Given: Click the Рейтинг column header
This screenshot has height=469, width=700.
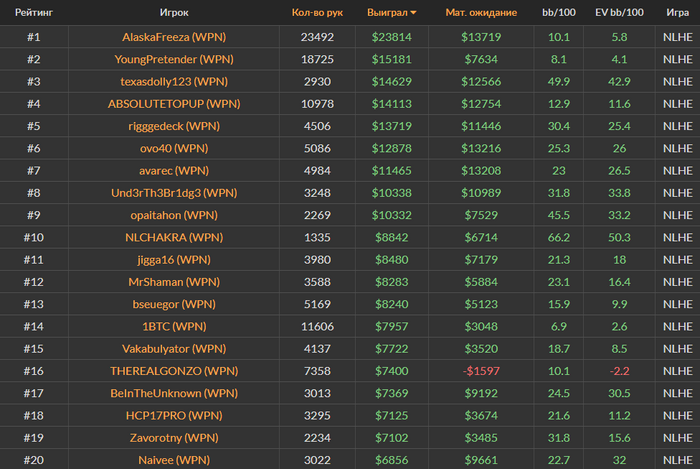Looking at the screenshot, I should pos(34,12).
